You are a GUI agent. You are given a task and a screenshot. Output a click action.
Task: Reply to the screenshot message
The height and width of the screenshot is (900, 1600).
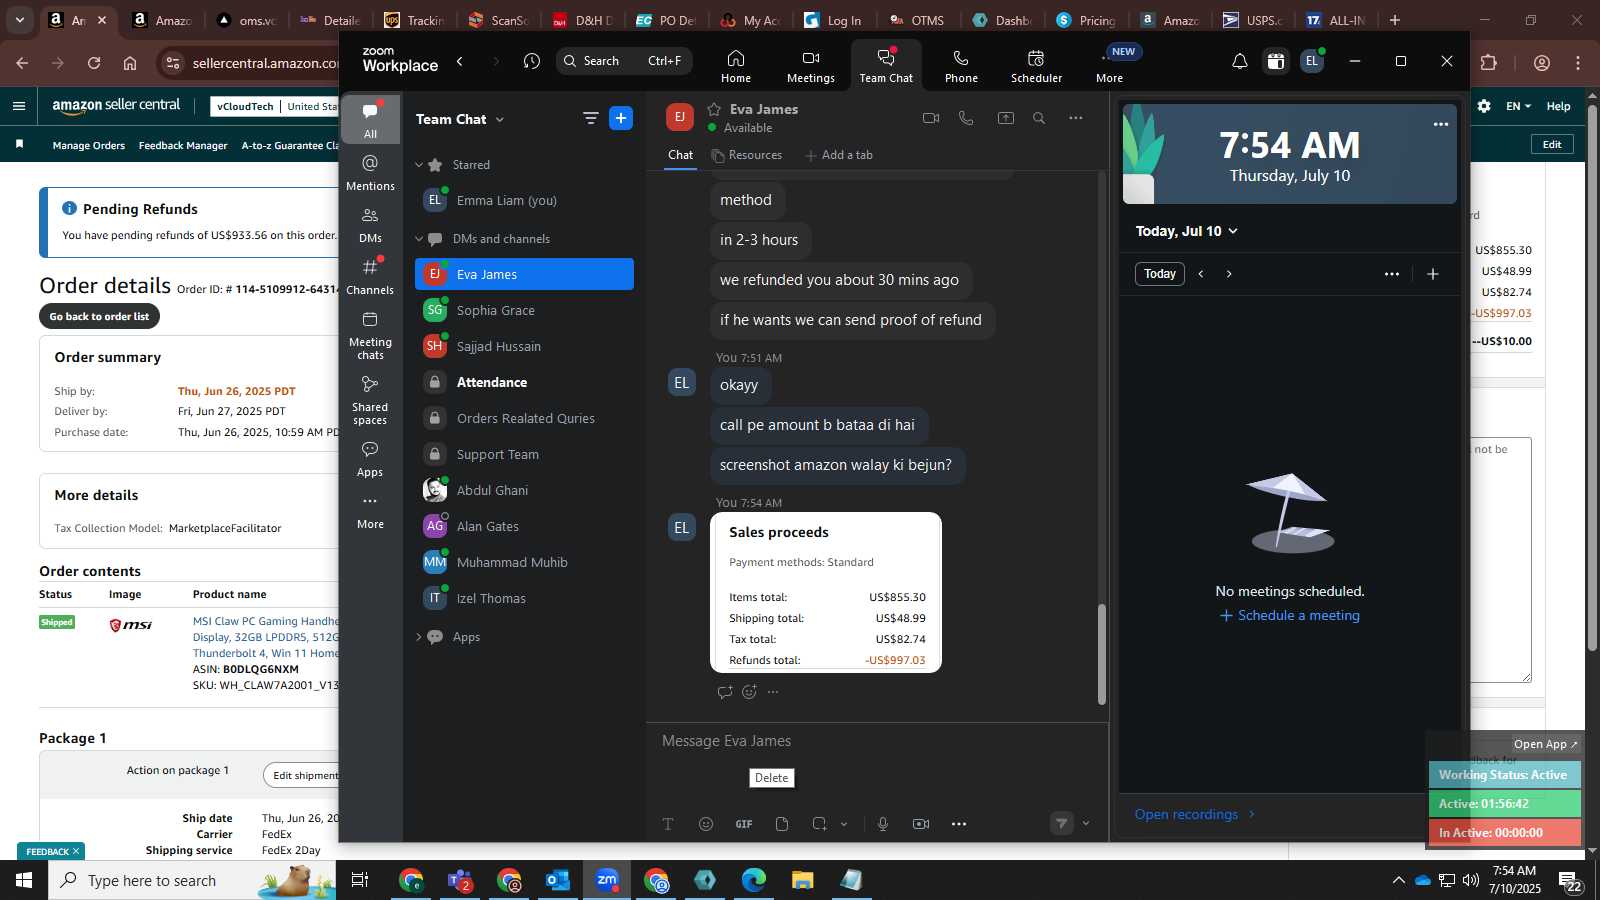[725, 692]
